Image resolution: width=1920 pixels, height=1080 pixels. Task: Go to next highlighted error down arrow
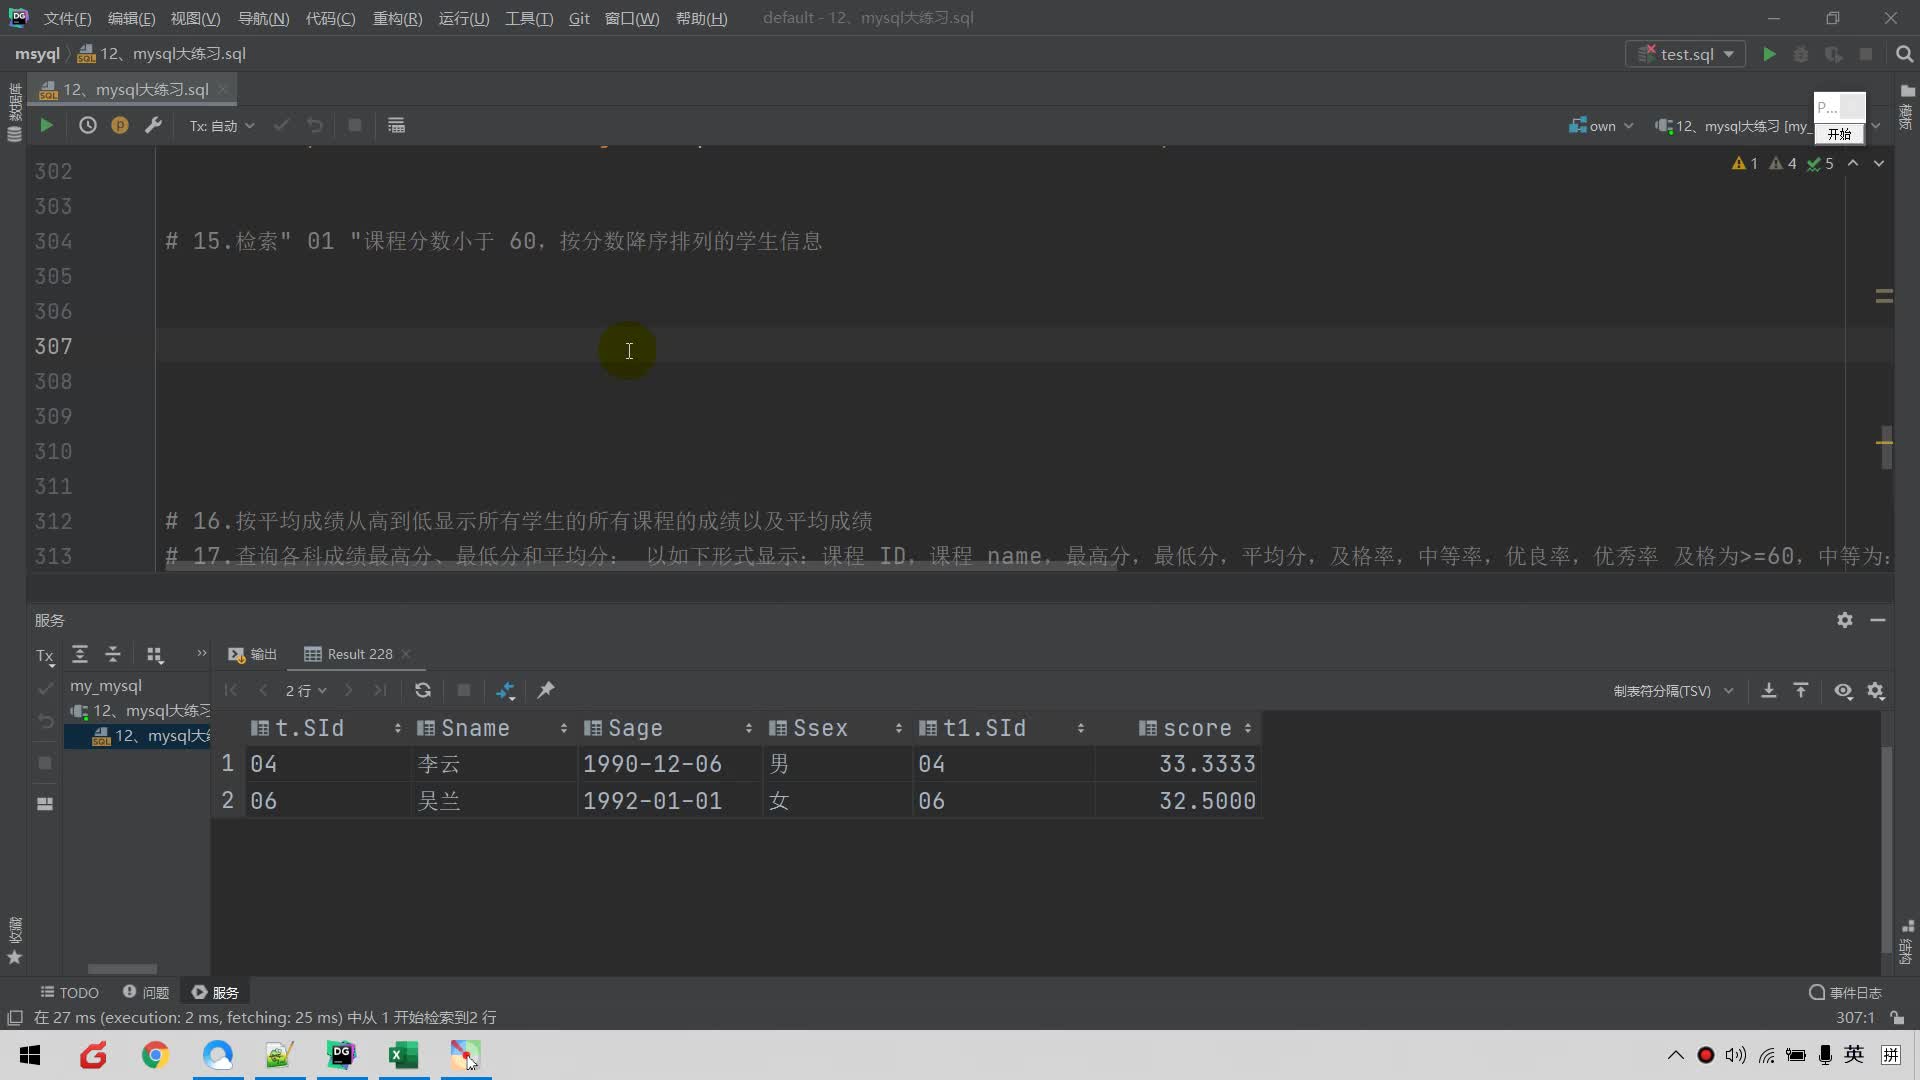[x=1879, y=163]
